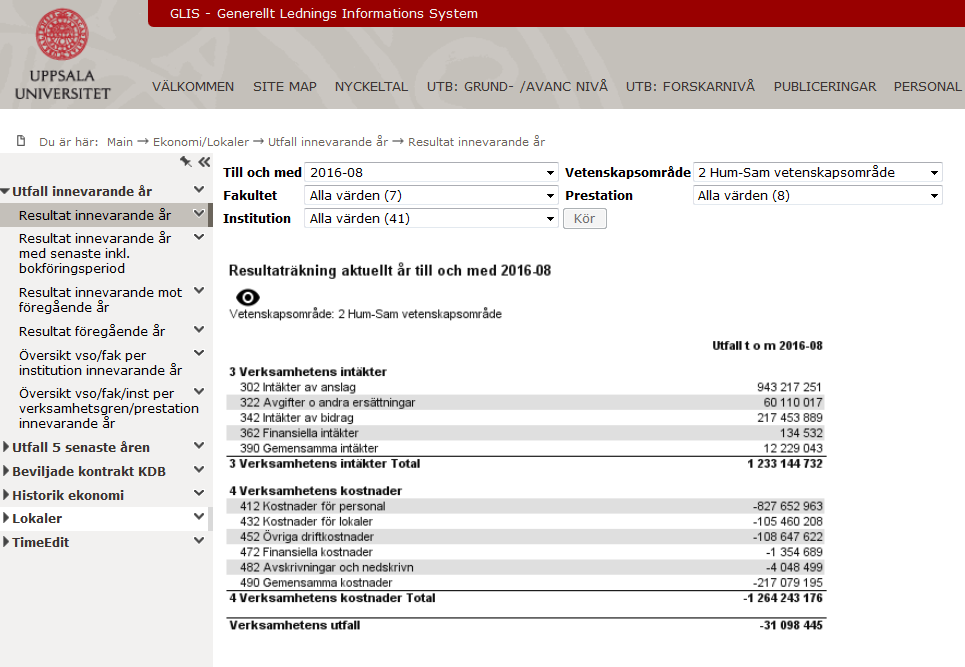The height and width of the screenshot is (667, 965).
Task: Click chevron beside Resultat innevarande mot föregående år
Action: click(199, 290)
